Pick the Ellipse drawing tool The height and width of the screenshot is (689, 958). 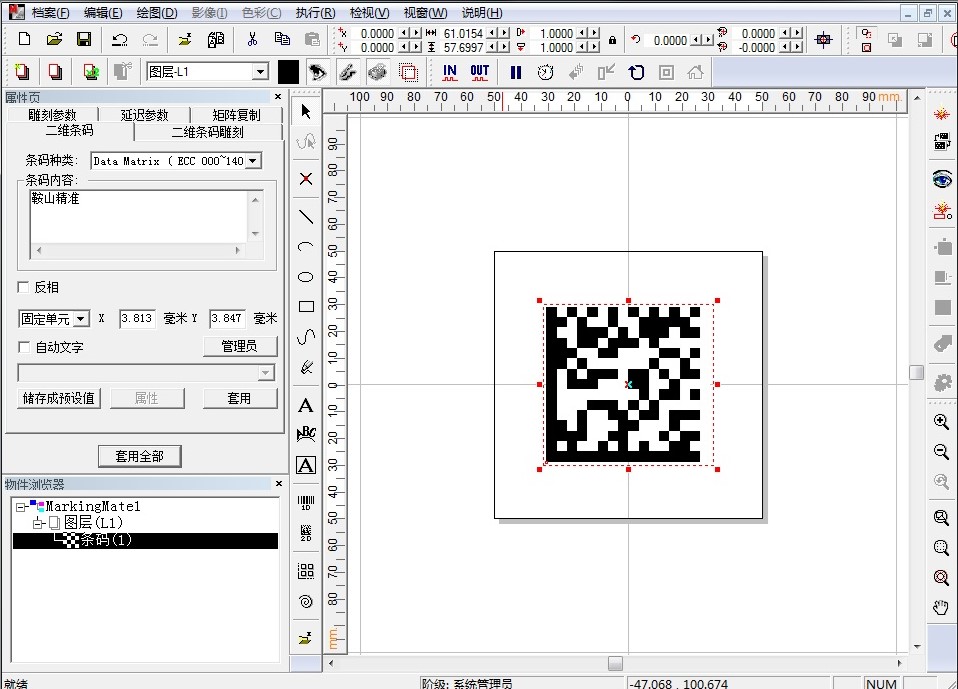[306, 277]
